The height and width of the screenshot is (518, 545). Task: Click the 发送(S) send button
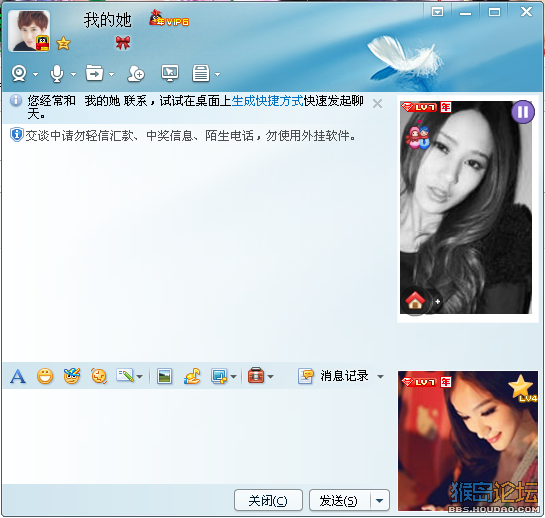339,501
